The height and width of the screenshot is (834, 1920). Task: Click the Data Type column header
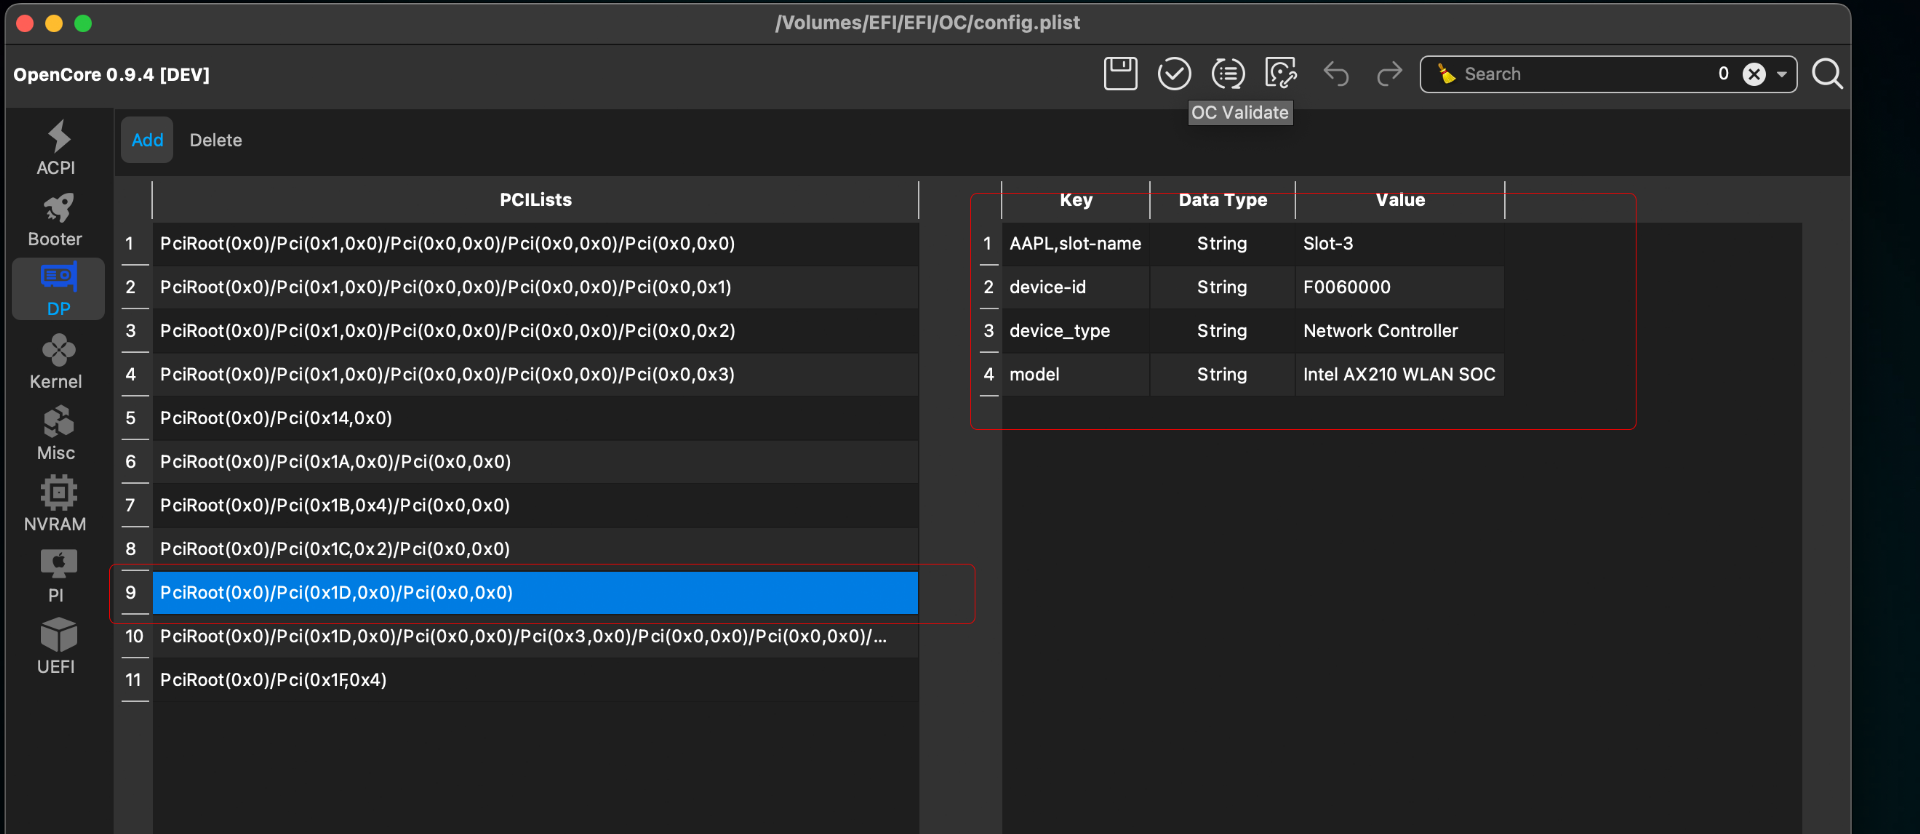tap(1223, 200)
